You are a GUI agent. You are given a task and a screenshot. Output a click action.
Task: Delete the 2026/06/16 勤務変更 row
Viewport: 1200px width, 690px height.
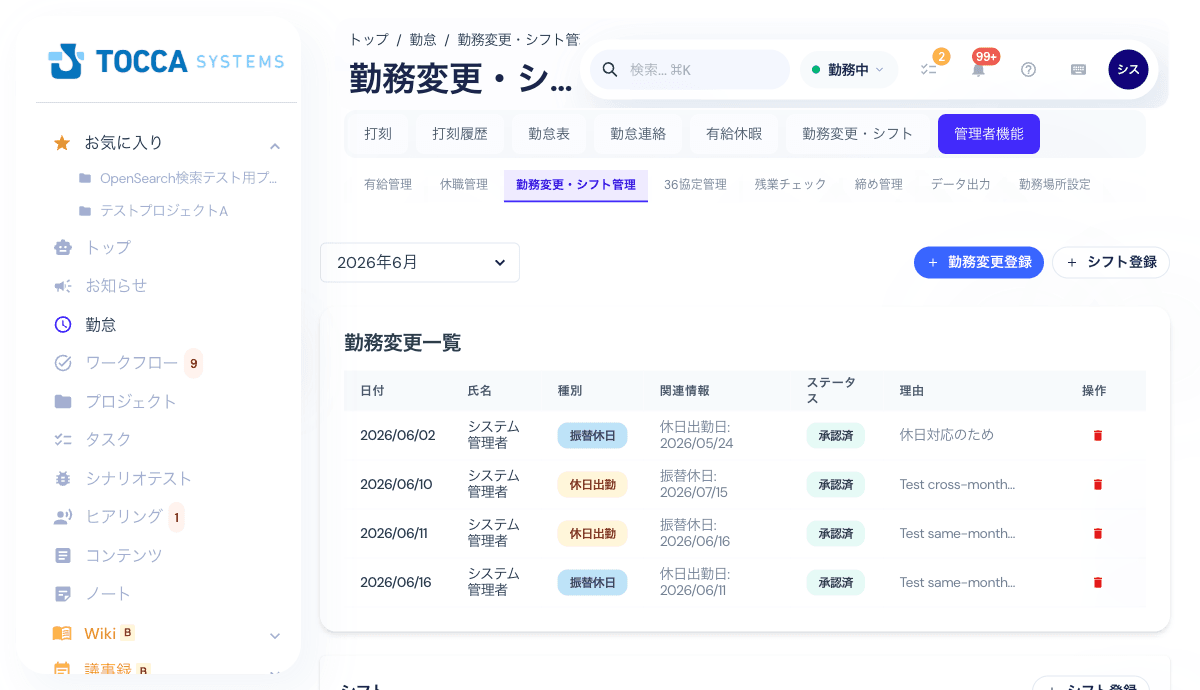click(1098, 582)
